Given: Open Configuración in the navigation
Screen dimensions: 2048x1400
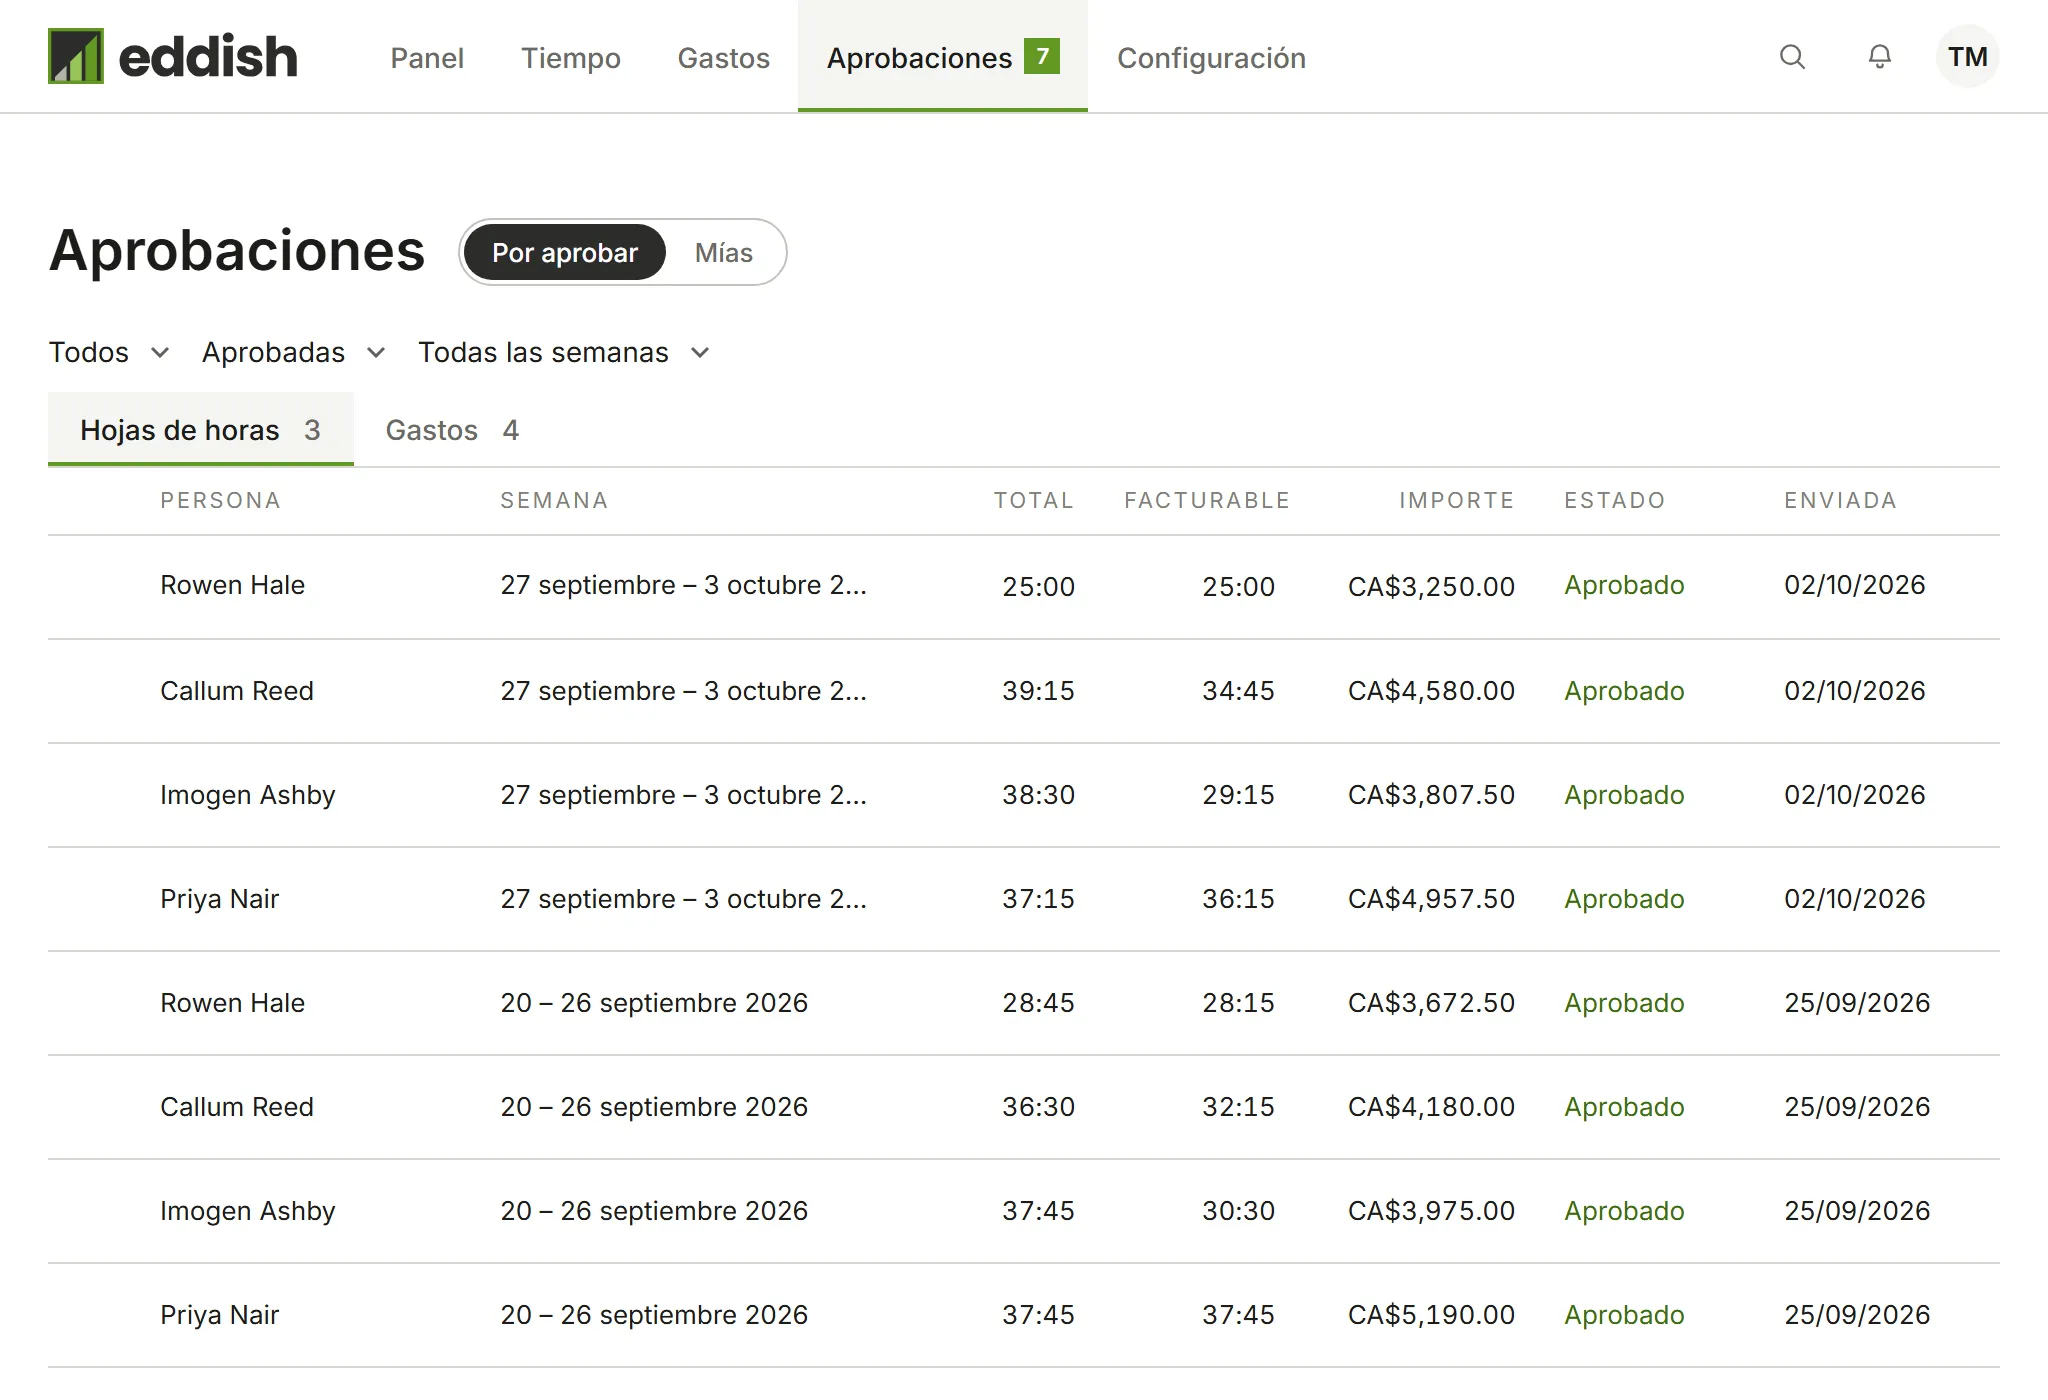Looking at the screenshot, I should click(1211, 58).
